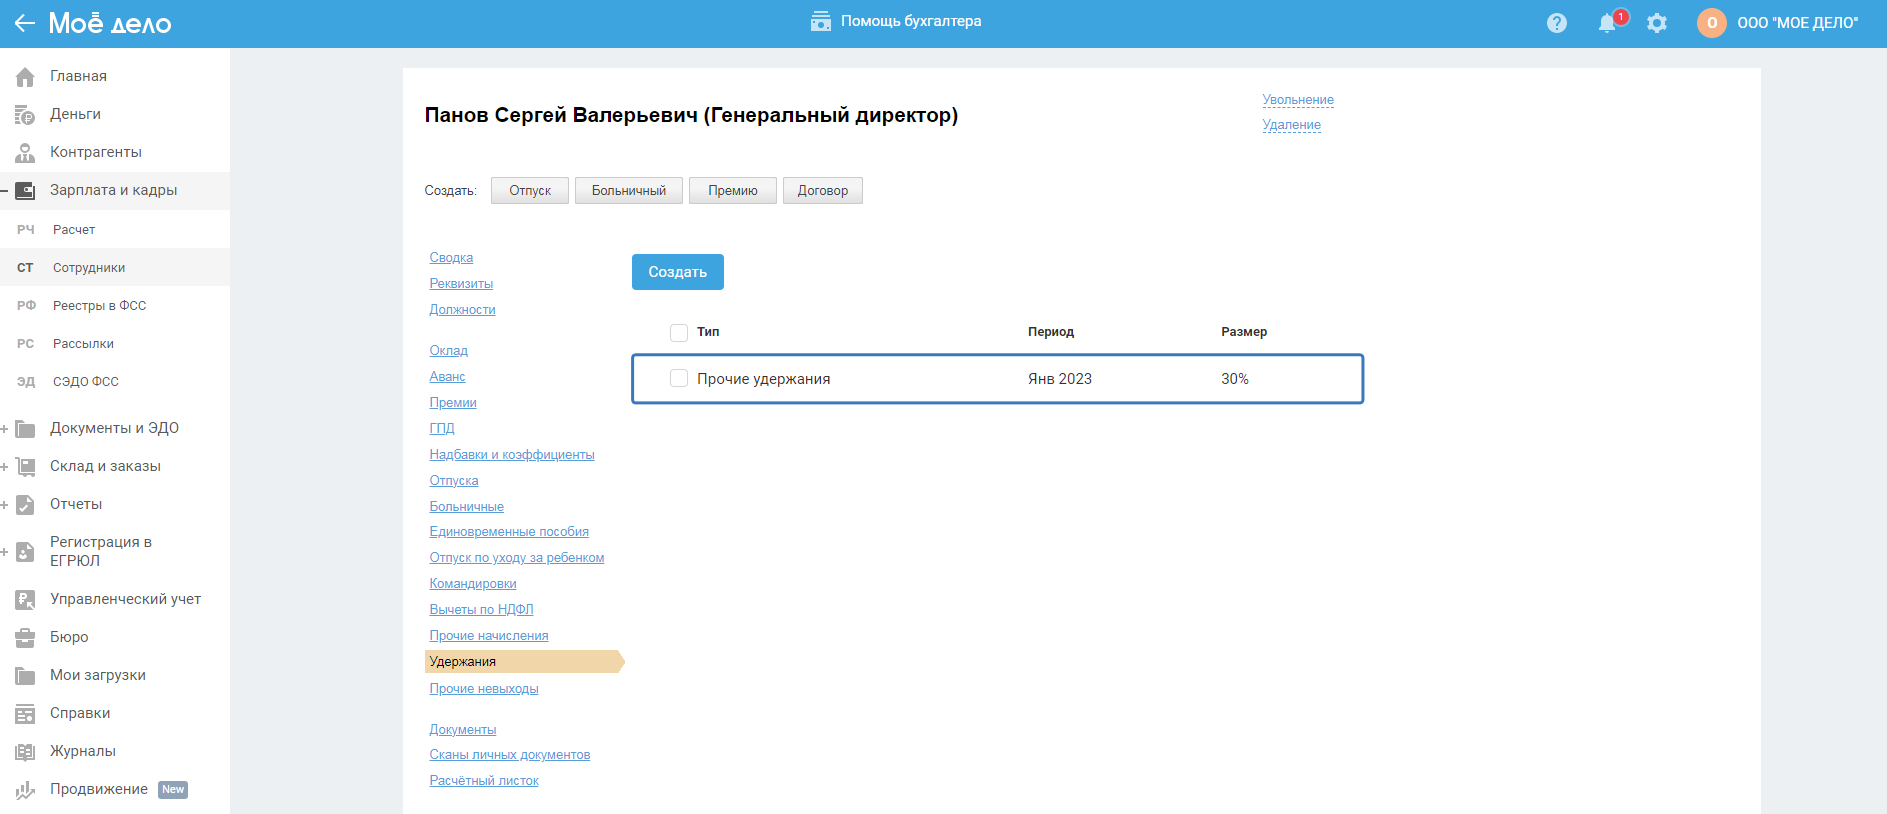
Task: Collapse the Зарплата и кадры section
Action: (x=5, y=190)
